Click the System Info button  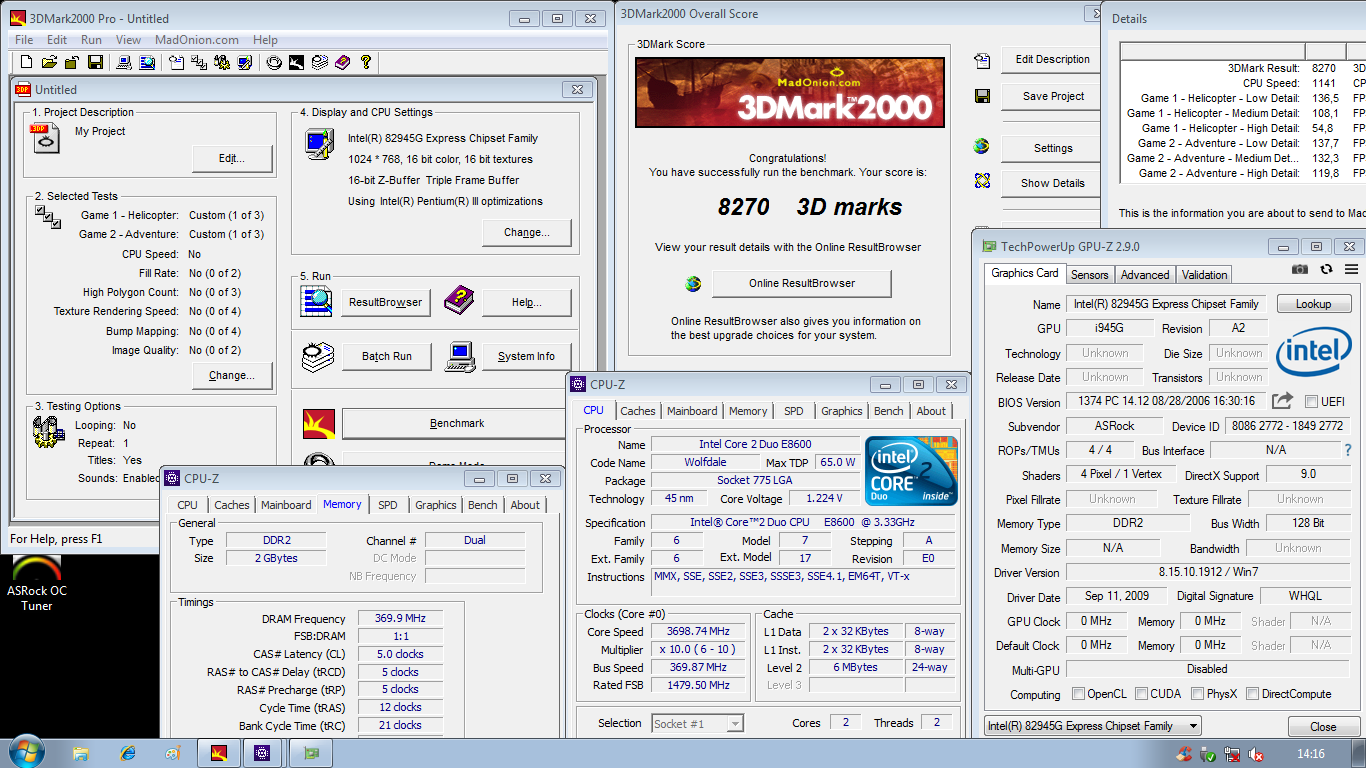(526, 356)
